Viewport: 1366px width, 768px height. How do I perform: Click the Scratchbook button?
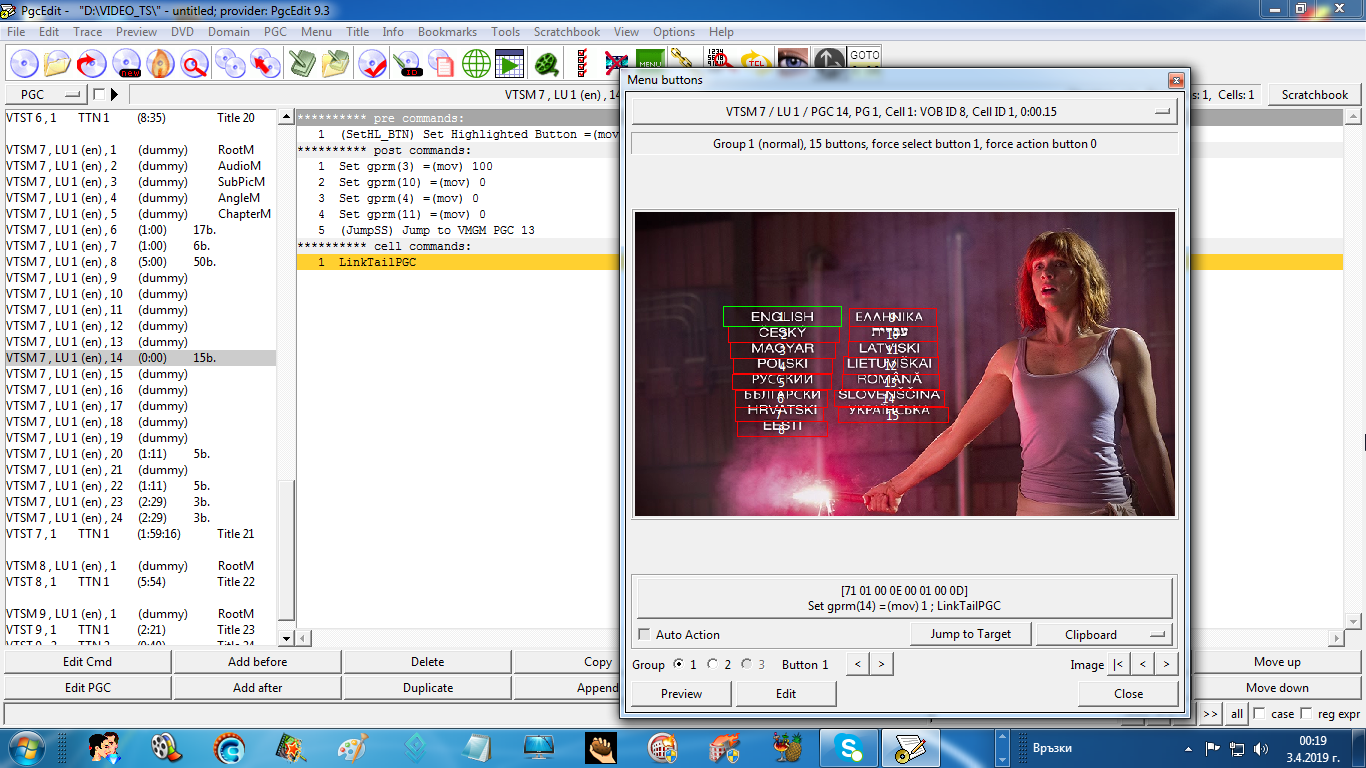point(1315,94)
